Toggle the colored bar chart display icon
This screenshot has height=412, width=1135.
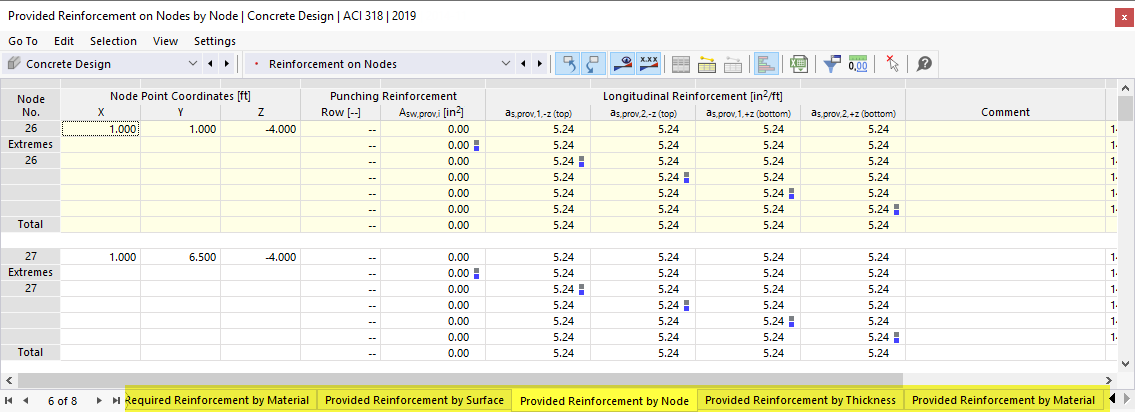point(765,63)
